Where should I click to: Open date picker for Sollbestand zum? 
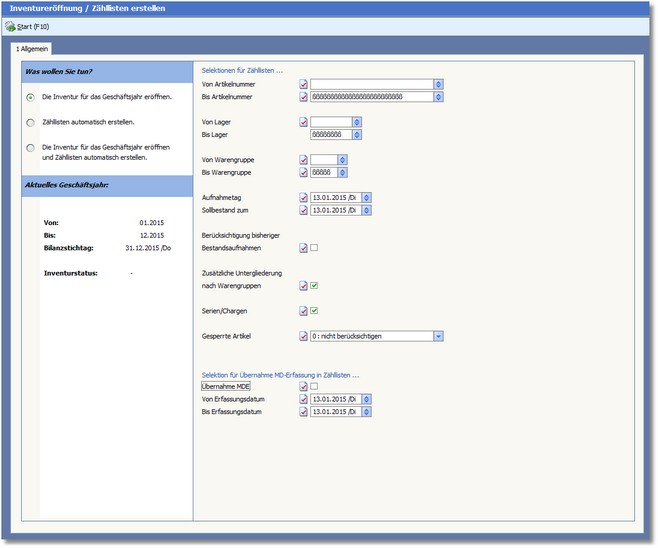[x=367, y=210]
